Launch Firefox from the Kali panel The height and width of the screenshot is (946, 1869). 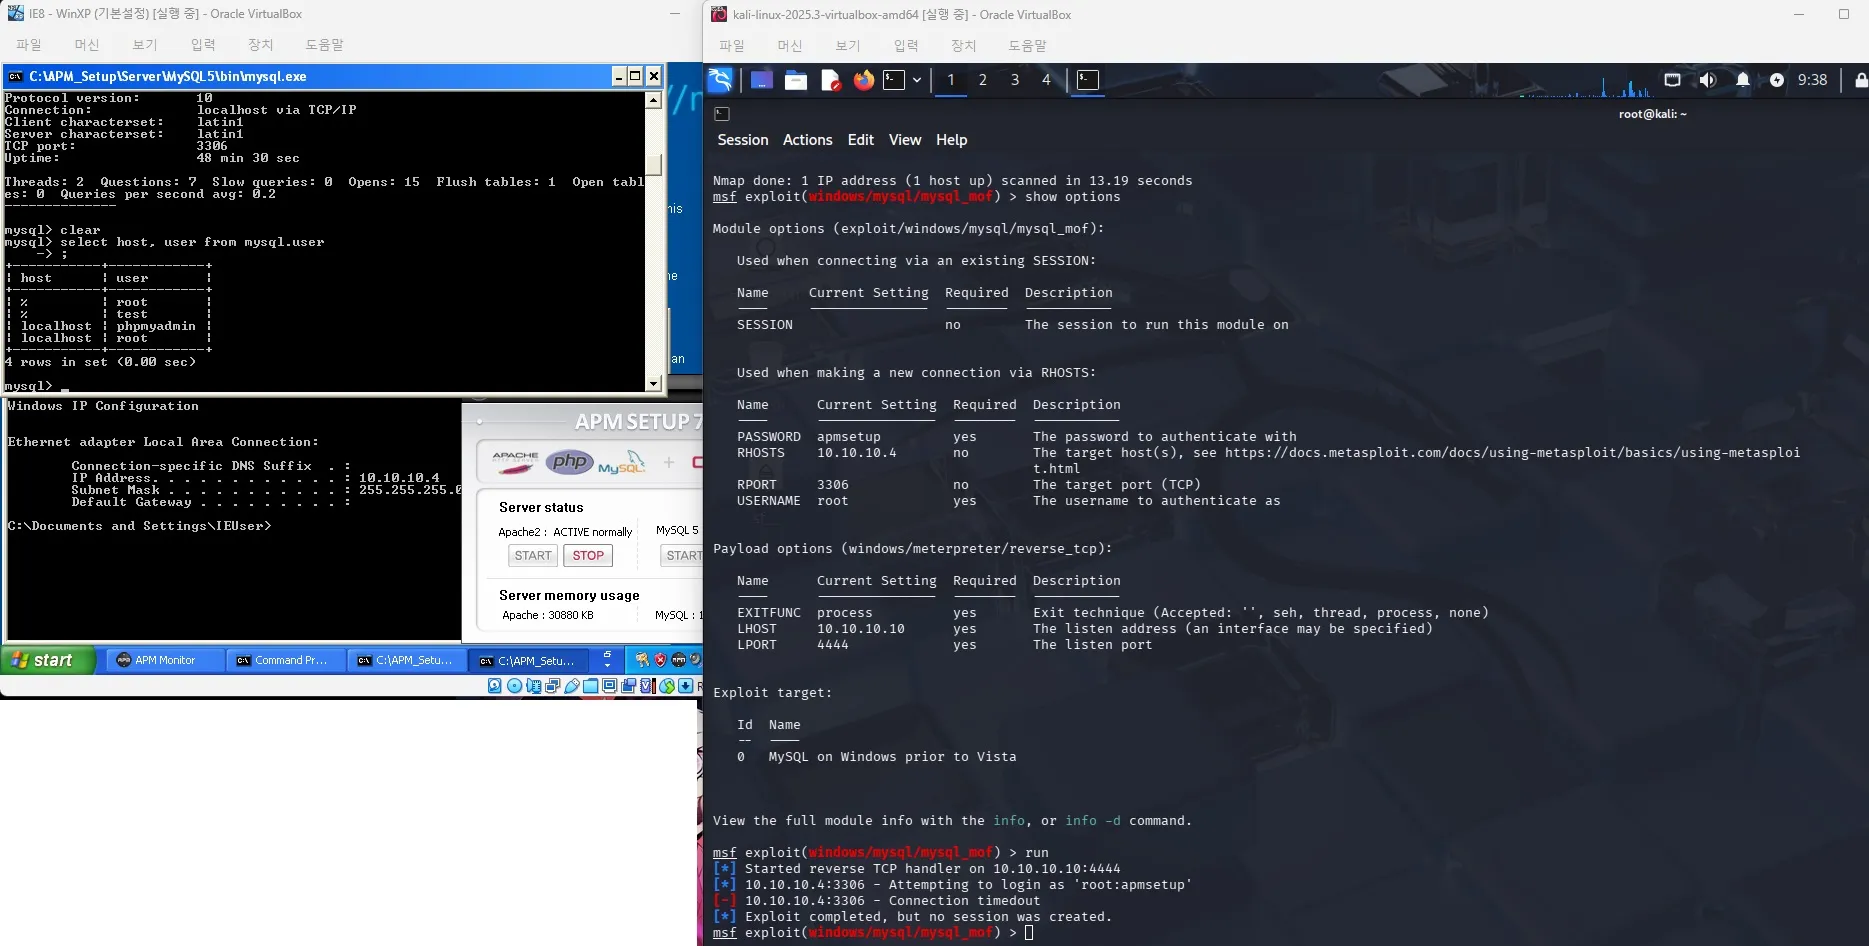(x=863, y=80)
